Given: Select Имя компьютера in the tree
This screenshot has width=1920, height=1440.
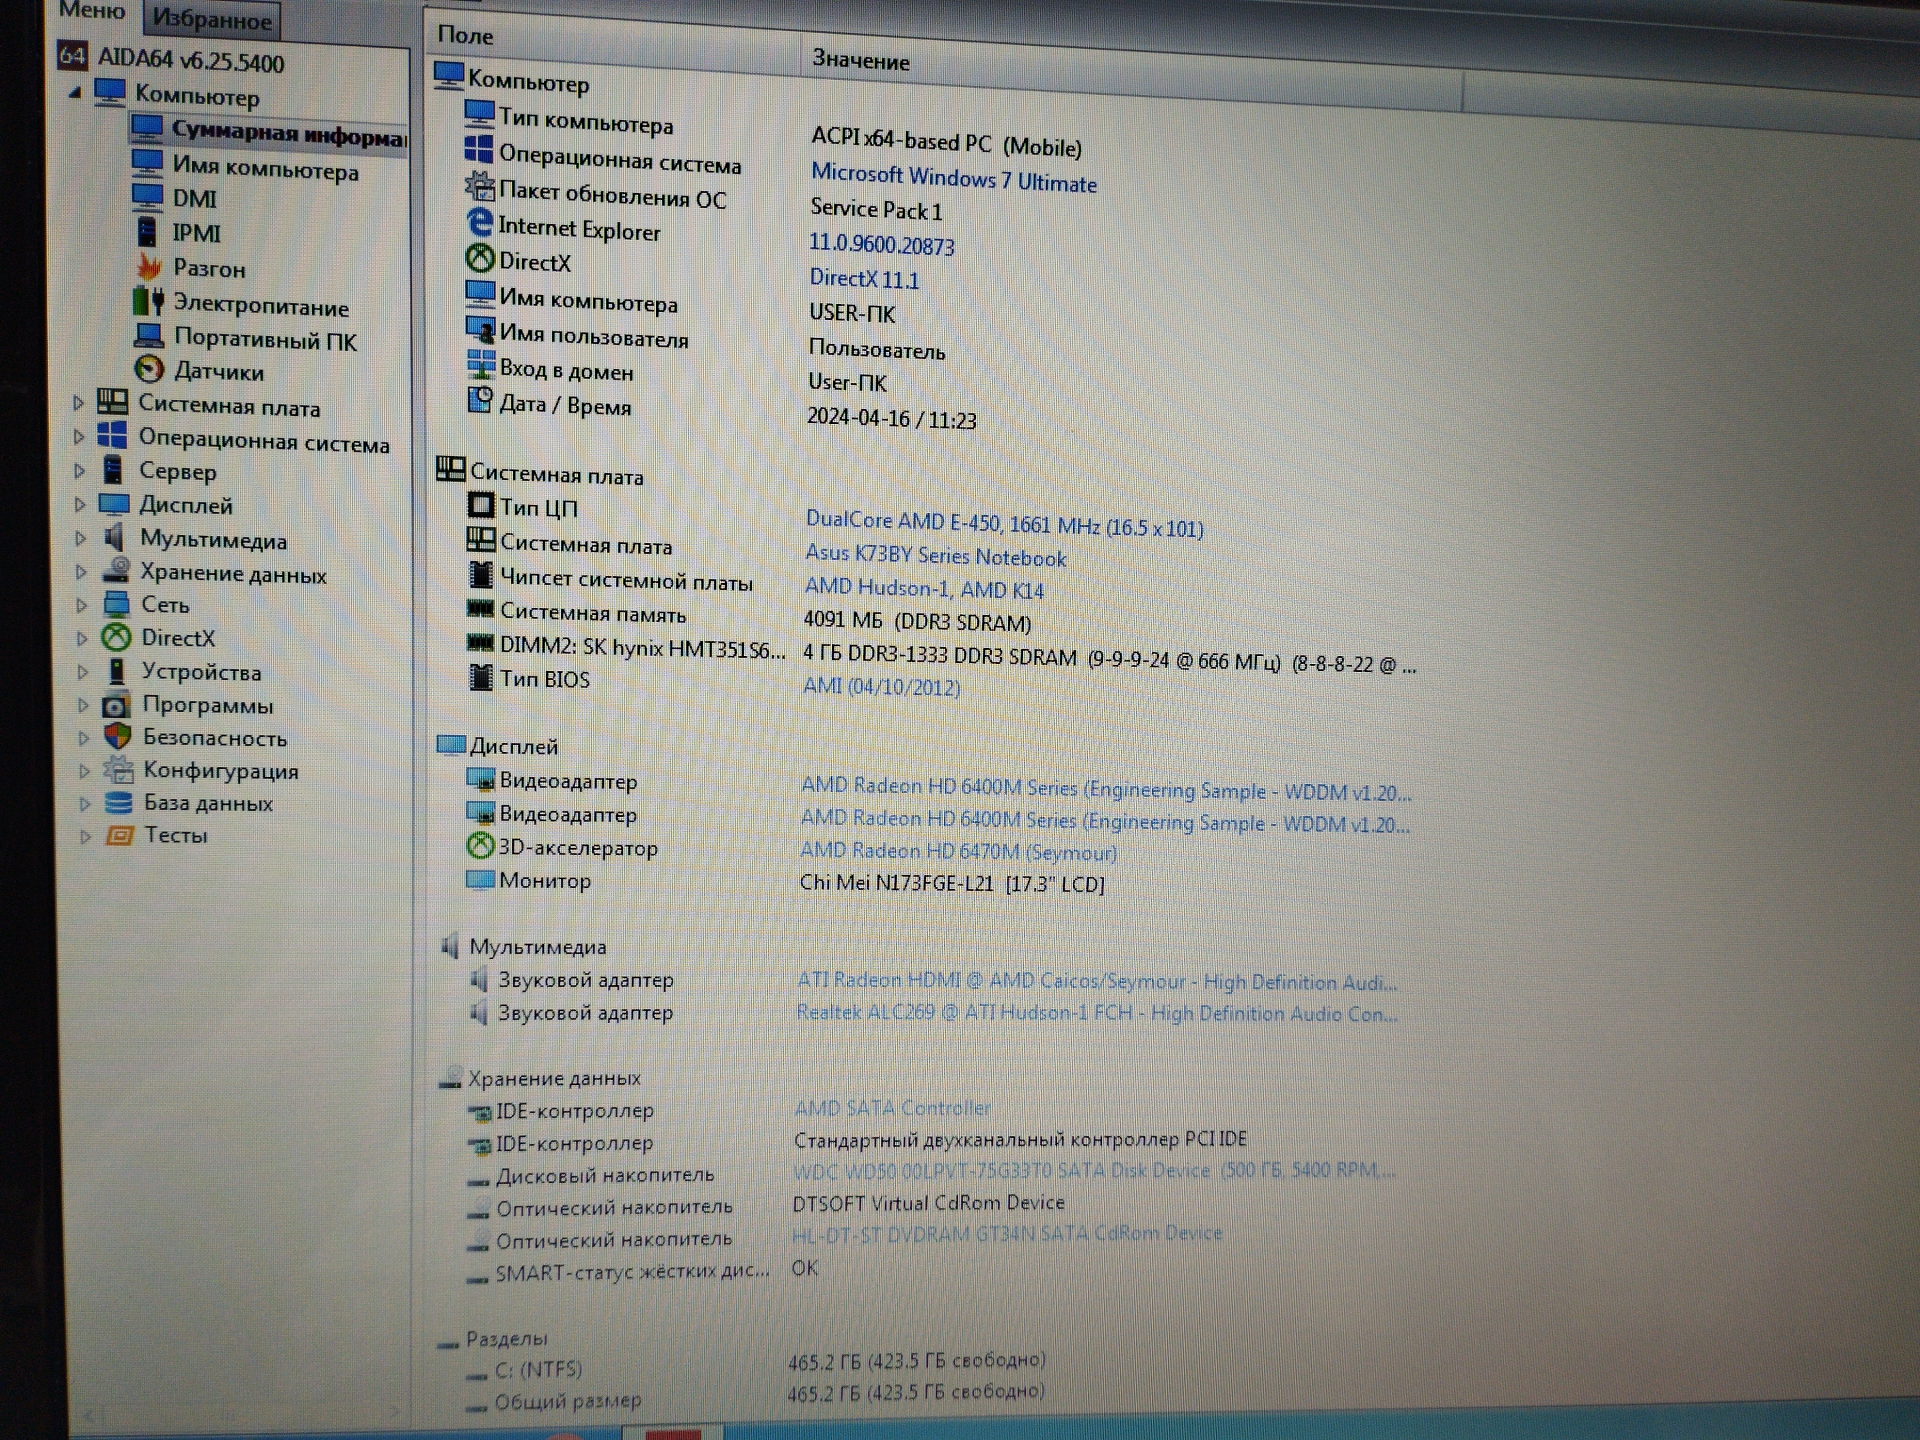Looking at the screenshot, I should click(x=265, y=167).
